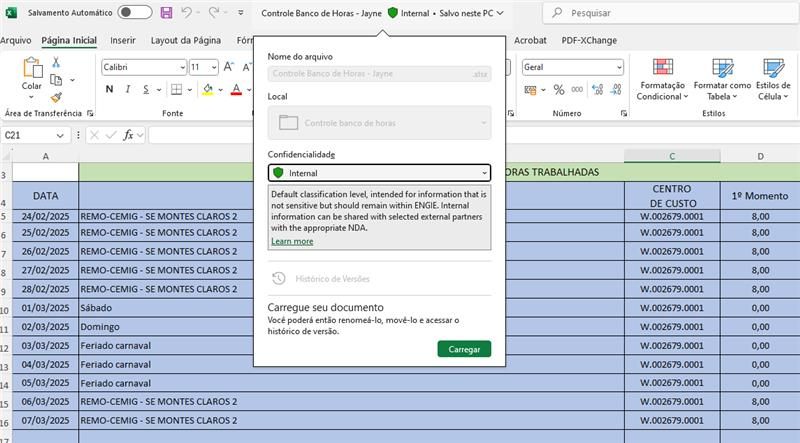Apply percent style icon

pos(559,90)
